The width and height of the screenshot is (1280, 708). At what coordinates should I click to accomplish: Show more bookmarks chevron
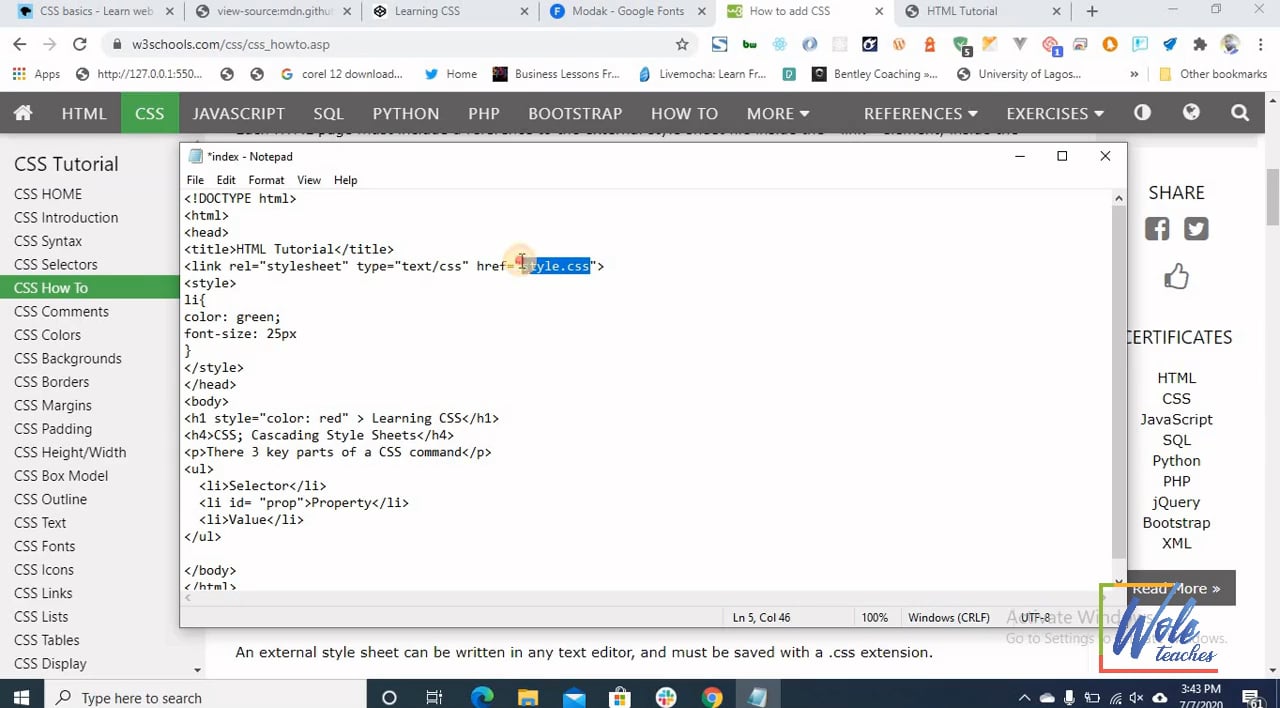[1134, 74]
